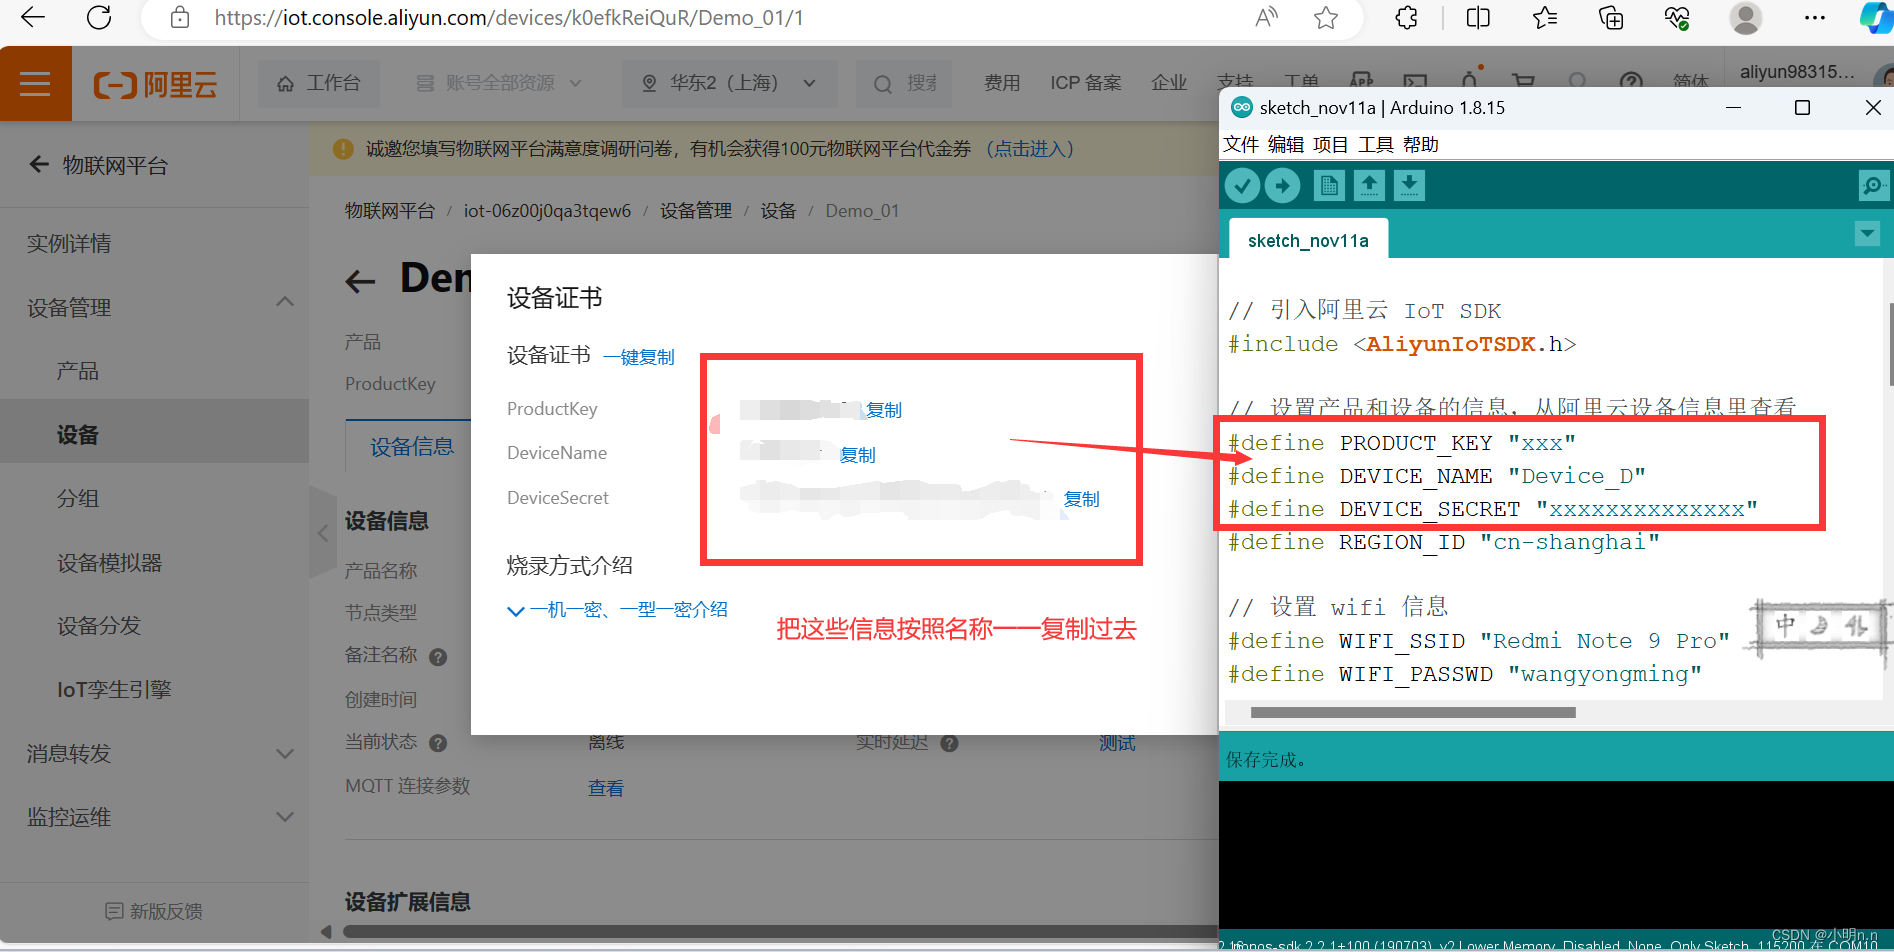This screenshot has width=1894, height=952.
Task: Click the Aliyun logo
Action: pyautogui.click(x=155, y=85)
